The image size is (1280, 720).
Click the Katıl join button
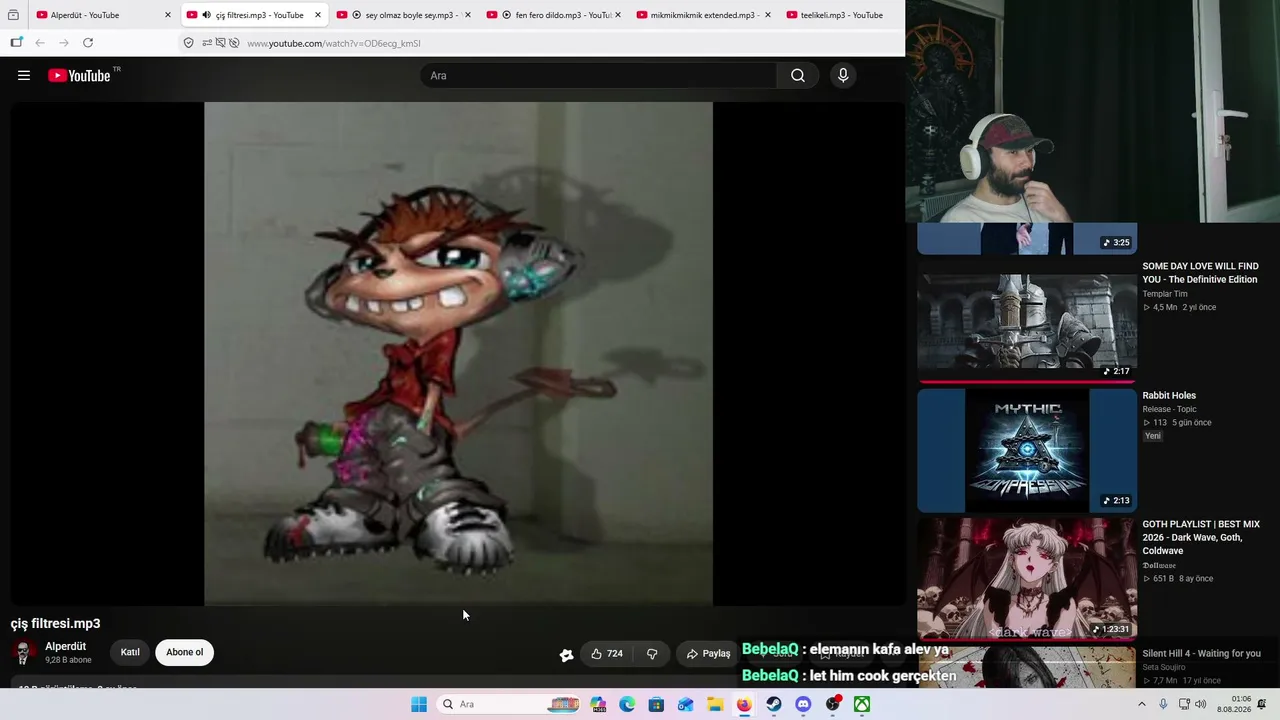[130, 652]
